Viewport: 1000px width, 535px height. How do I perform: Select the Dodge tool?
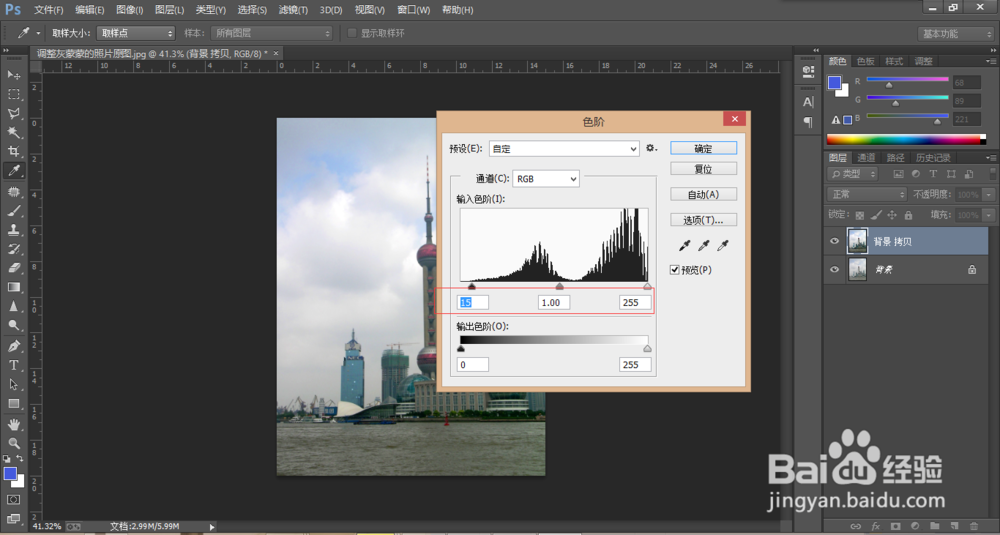click(13, 326)
